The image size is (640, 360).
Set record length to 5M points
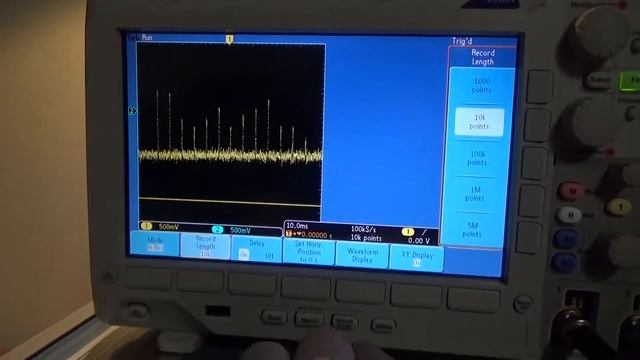472,229
